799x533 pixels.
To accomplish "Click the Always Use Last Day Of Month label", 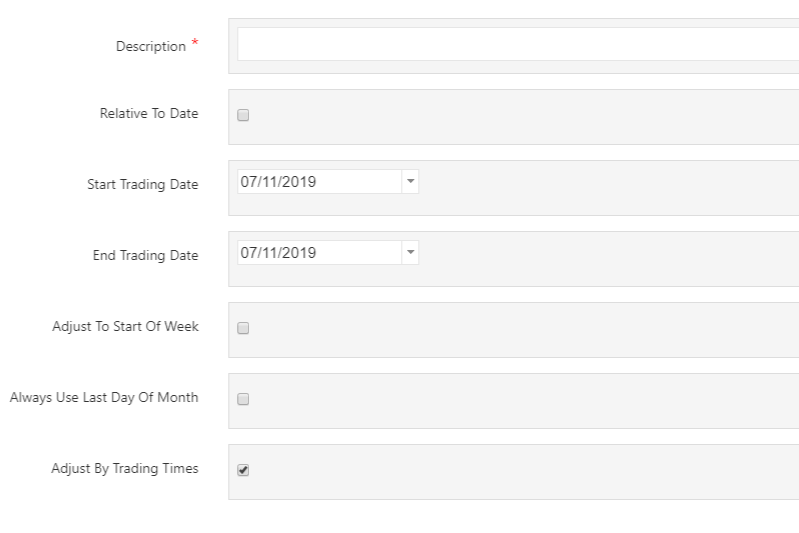I will point(104,397).
